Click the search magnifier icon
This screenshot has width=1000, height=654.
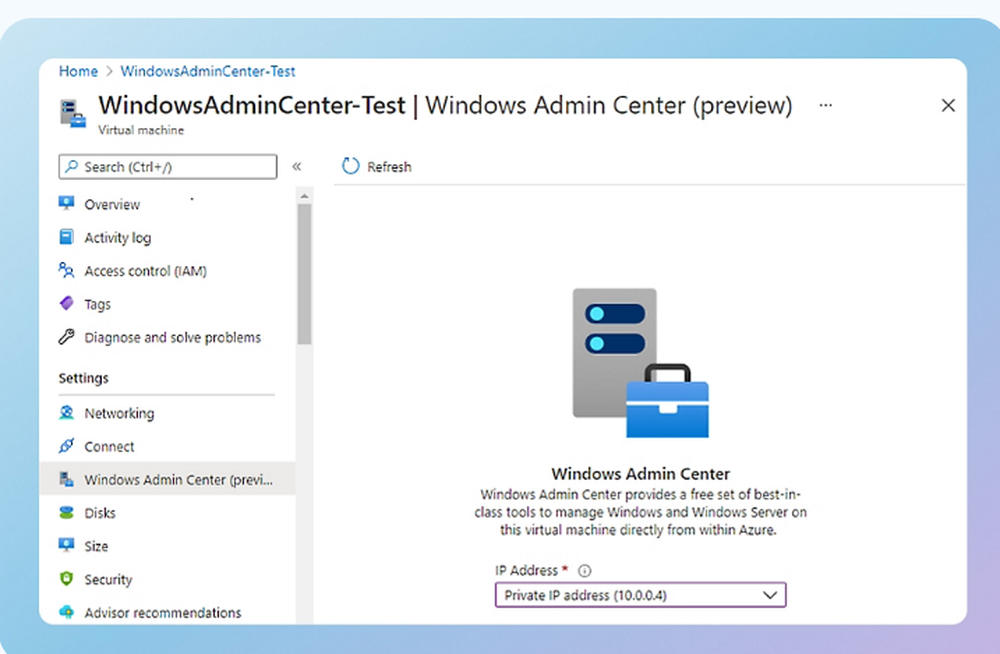(71, 167)
